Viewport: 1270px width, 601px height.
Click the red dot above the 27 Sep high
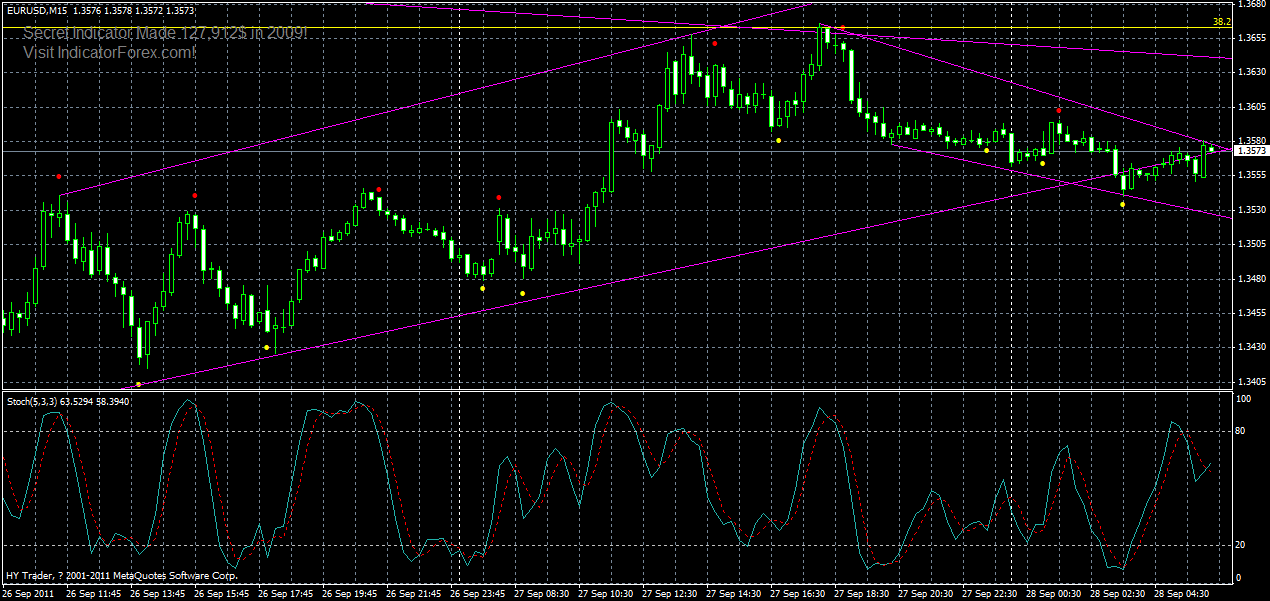(715, 44)
